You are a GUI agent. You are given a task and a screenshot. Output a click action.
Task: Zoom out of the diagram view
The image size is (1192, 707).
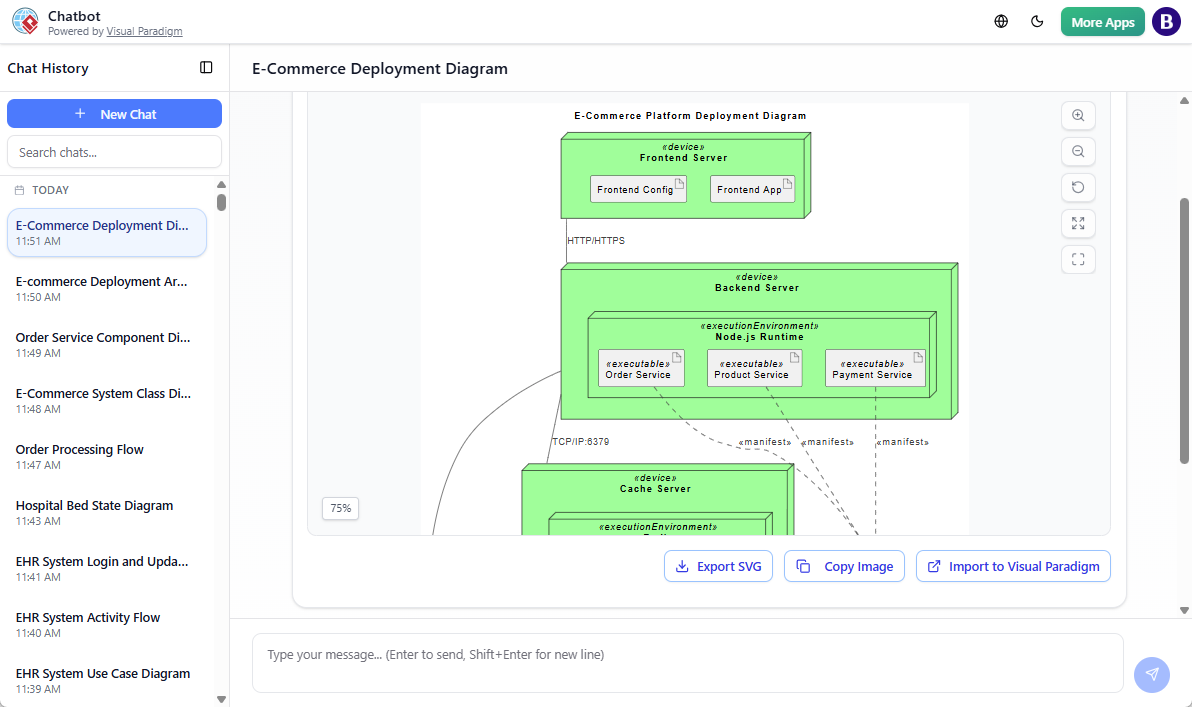1078,151
